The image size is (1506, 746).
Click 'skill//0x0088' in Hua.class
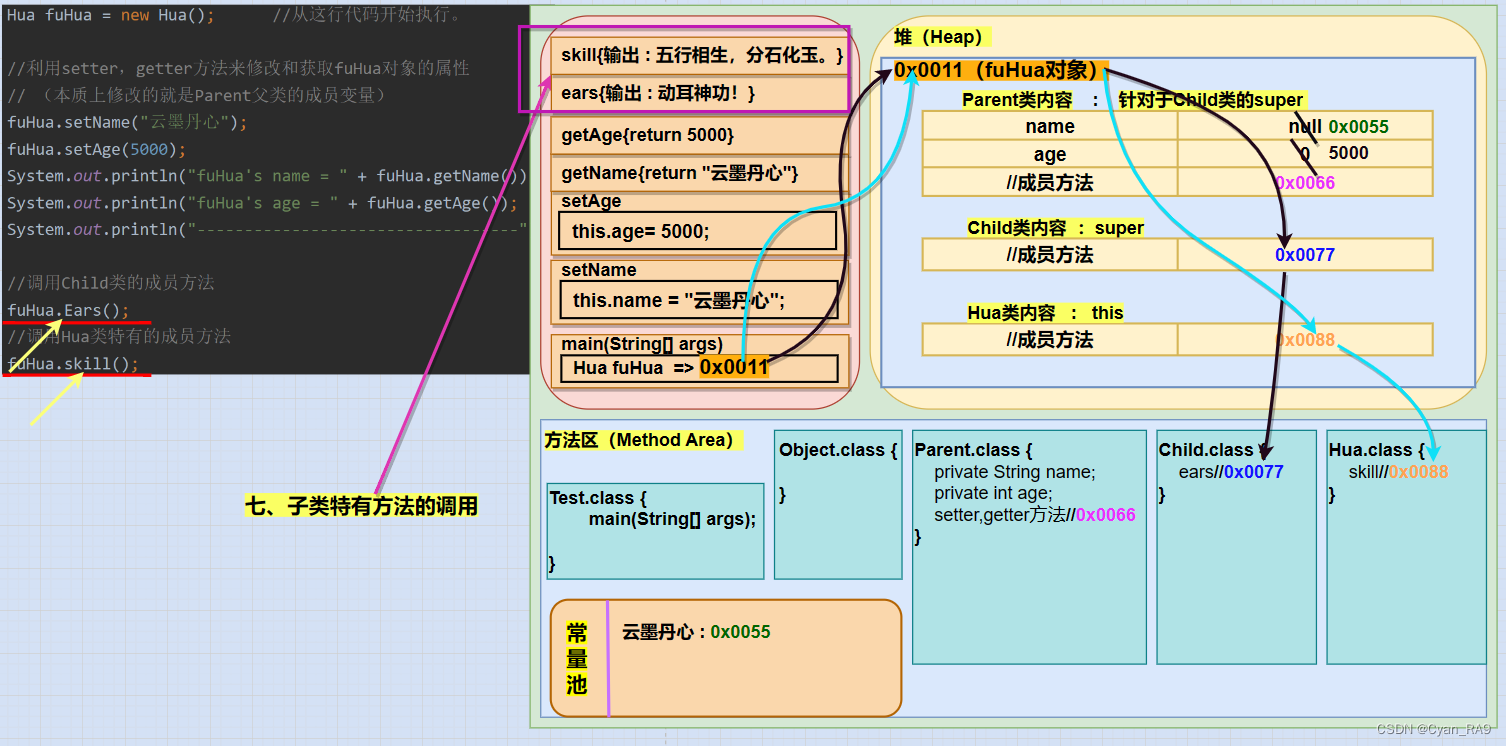point(1398,472)
